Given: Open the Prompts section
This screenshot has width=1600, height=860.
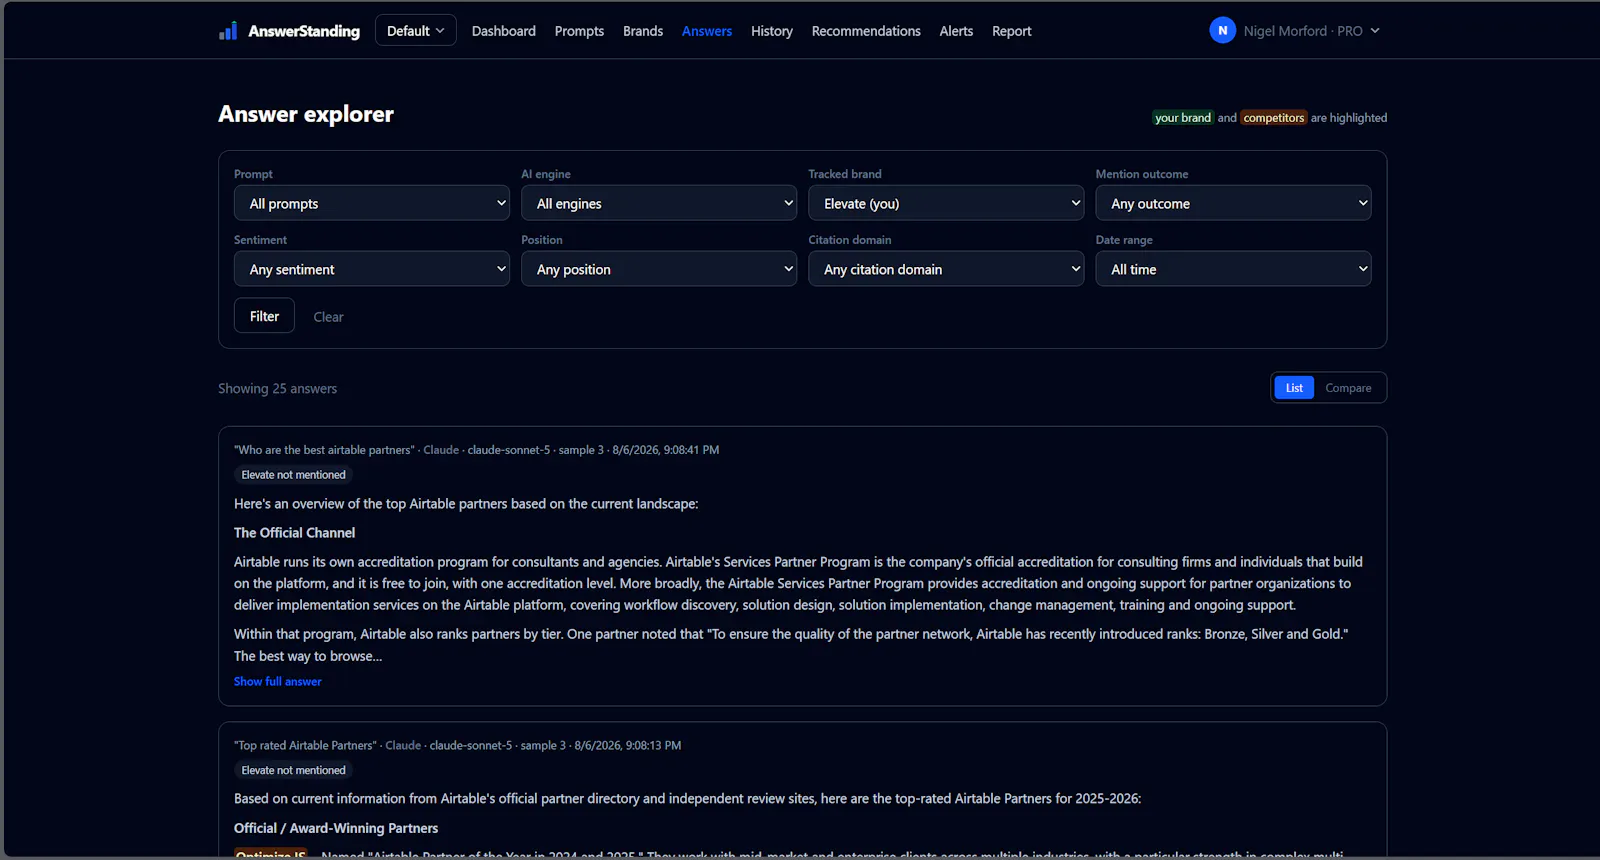Looking at the screenshot, I should 579,31.
